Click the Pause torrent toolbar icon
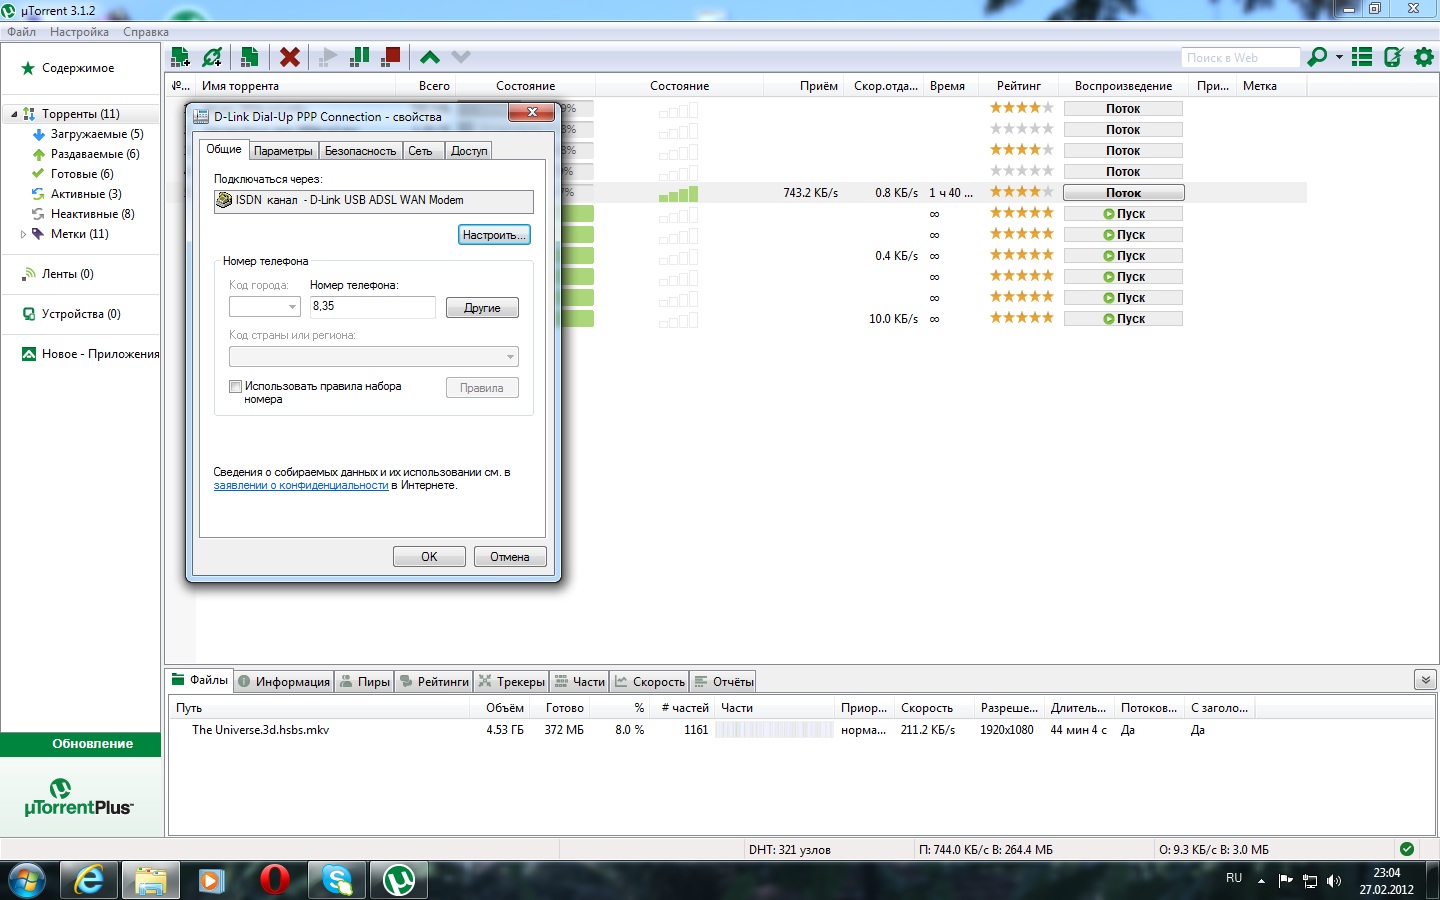This screenshot has width=1440, height=900. point(360,57)
